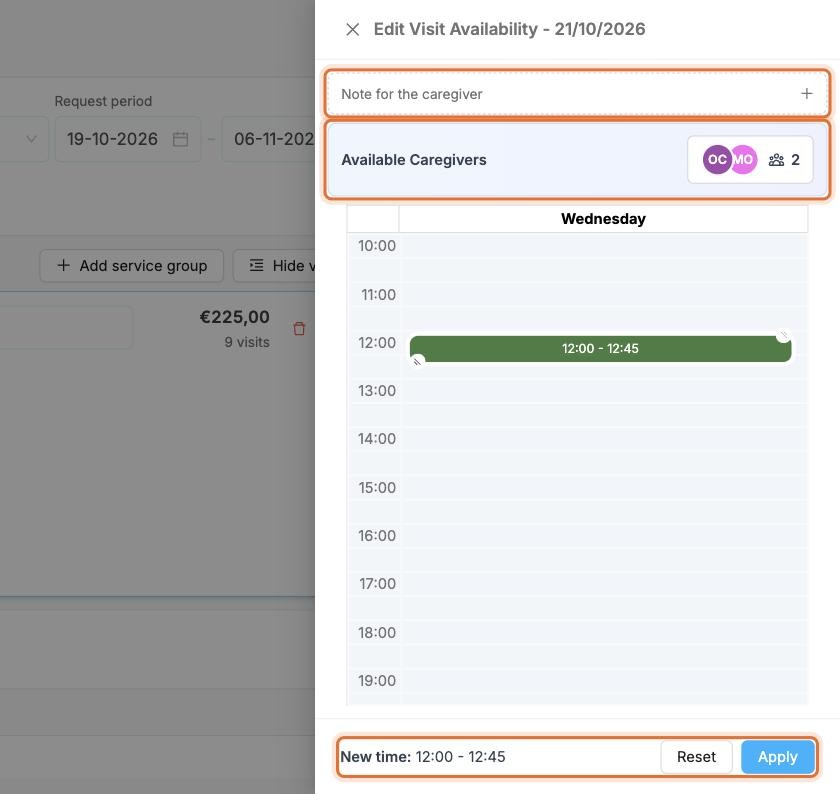The width and height of the screenshot is (840, 794).
Task: Click the Reset button
Action: tap(696, 756)
